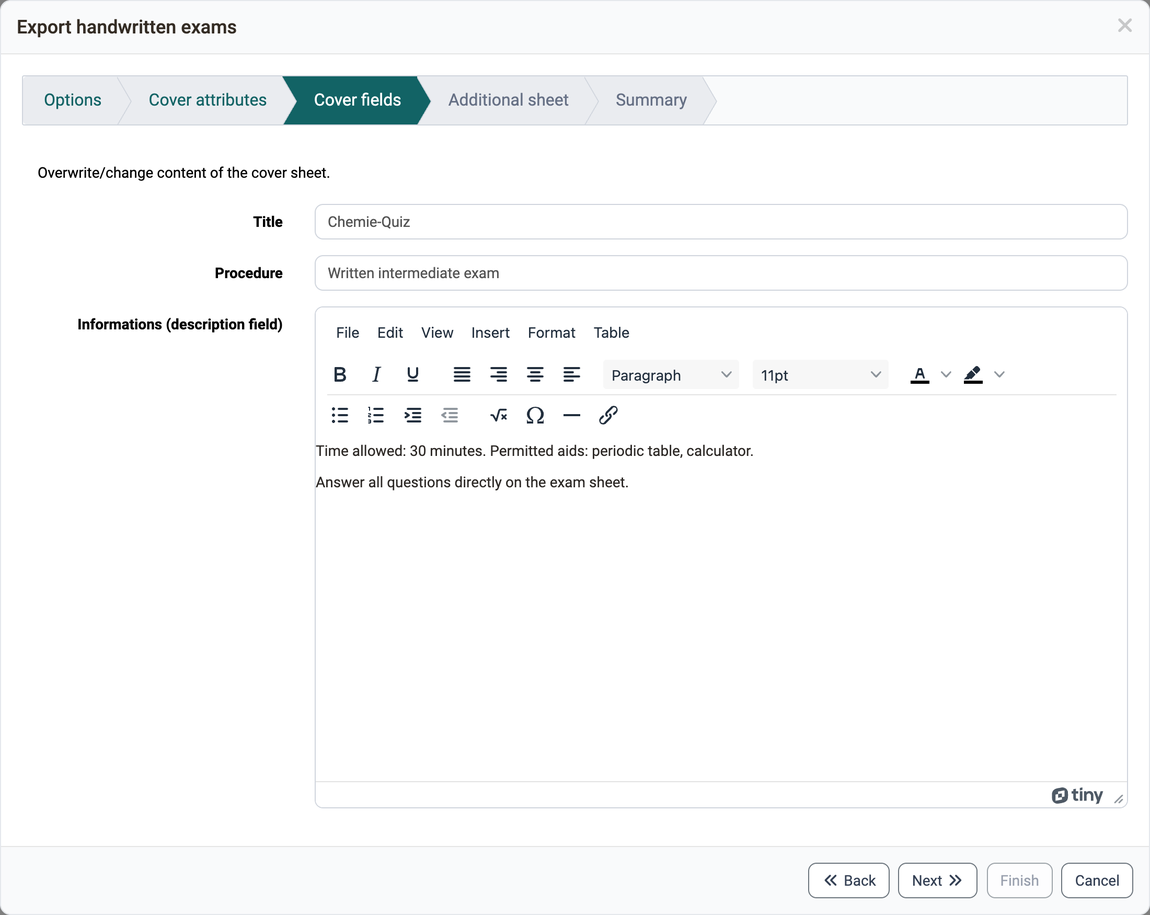Toggle underline formatting in the editor
Viewport: 1150px width, 915px height.
413,375
